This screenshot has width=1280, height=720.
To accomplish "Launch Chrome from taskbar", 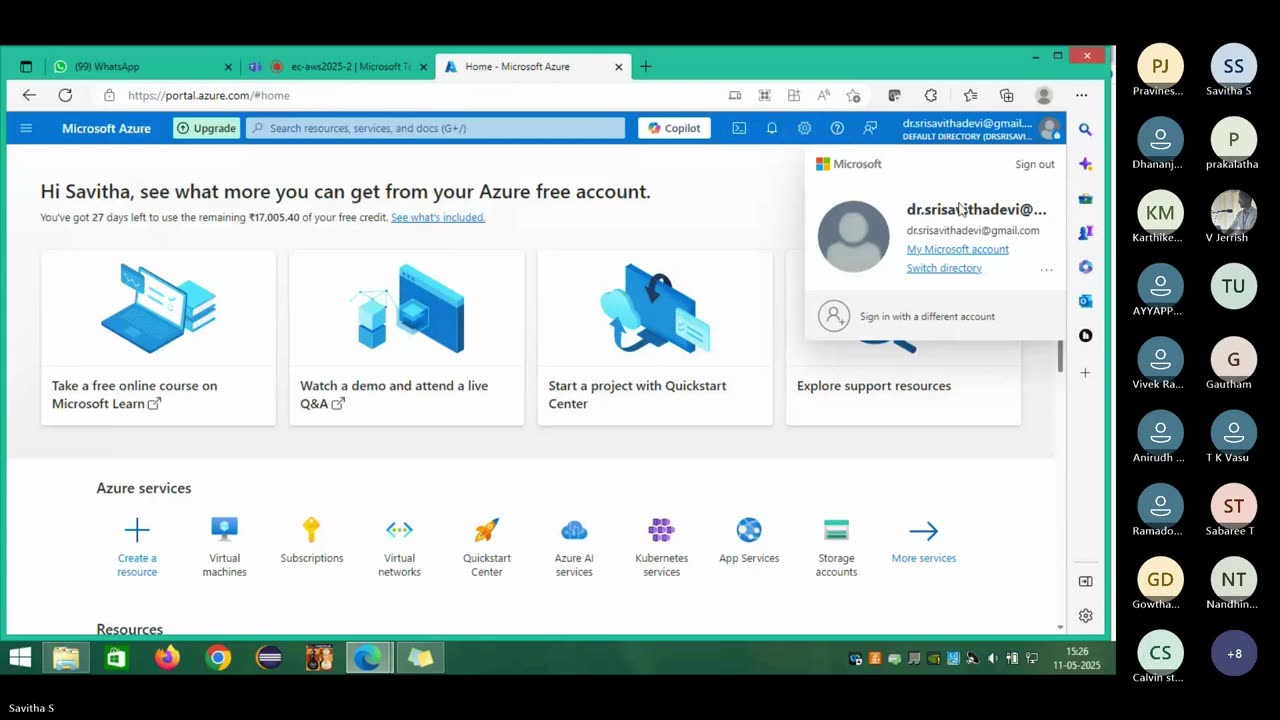I will [218, 657].
